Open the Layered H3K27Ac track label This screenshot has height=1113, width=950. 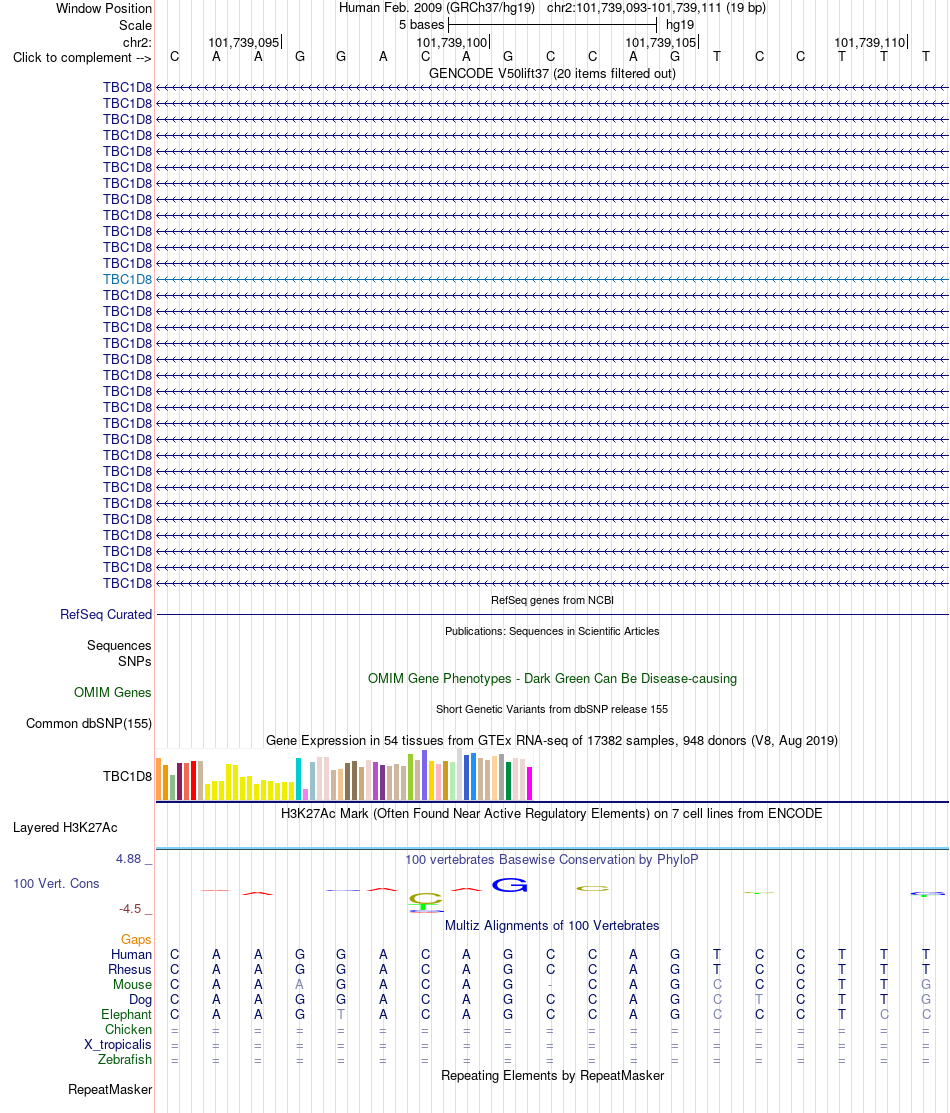[x=65, y=827]
